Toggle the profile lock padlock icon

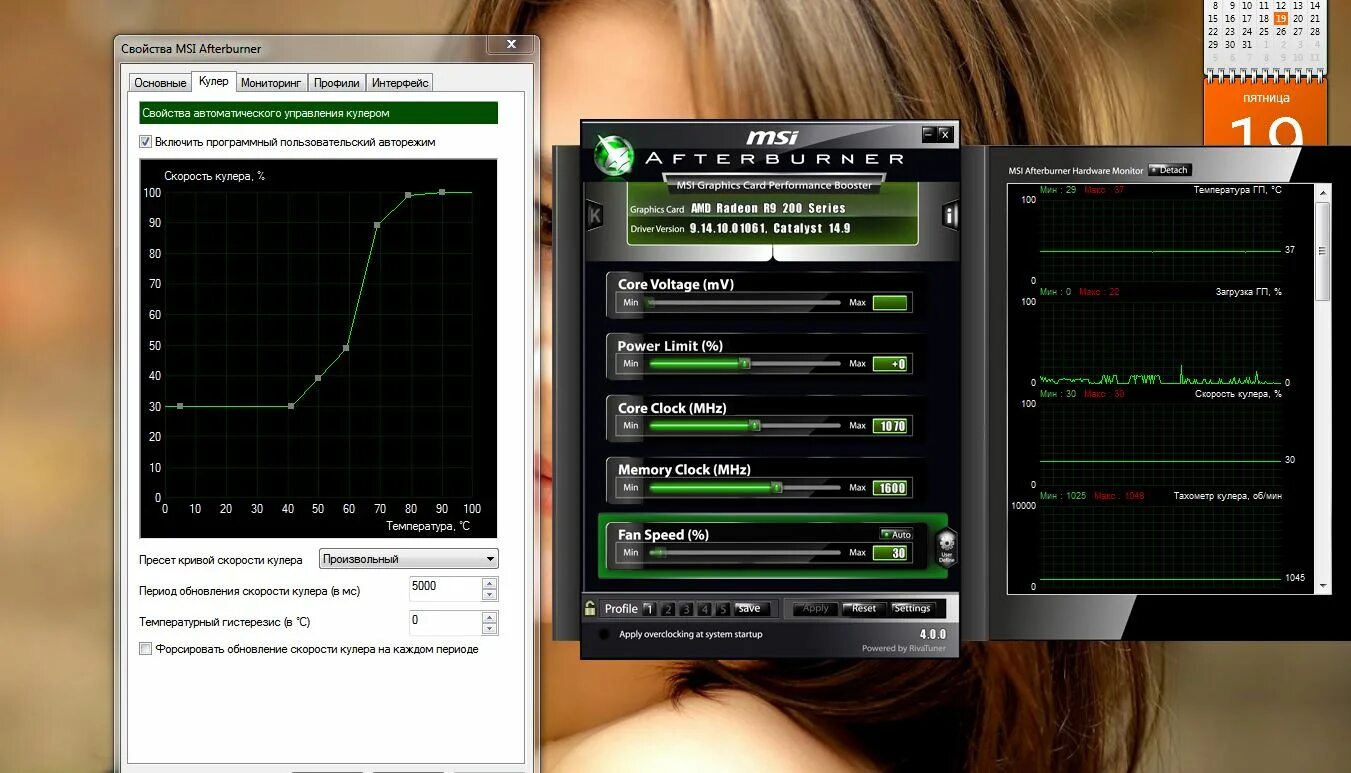pyautogui.click(x=591, y=608)
